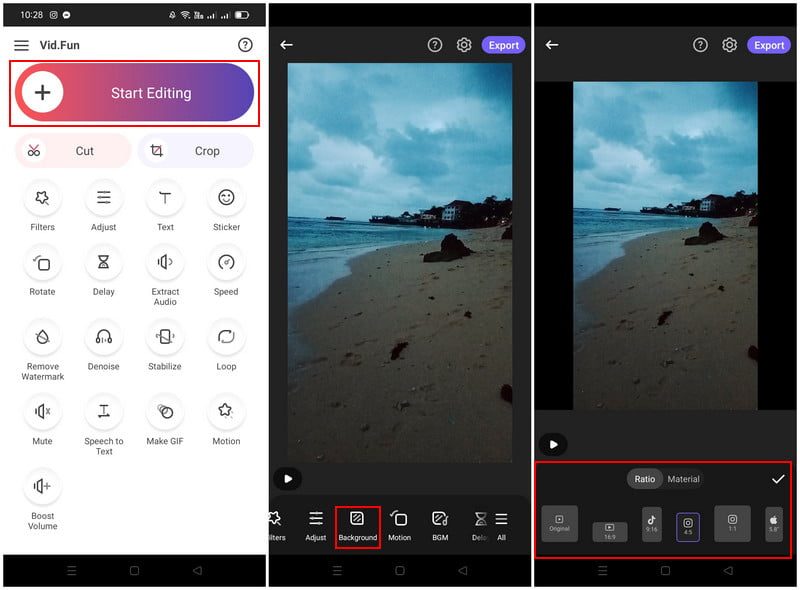Tap the Speech to Text icon
This screenshot has width=800, height=590.
click(103, 411)
